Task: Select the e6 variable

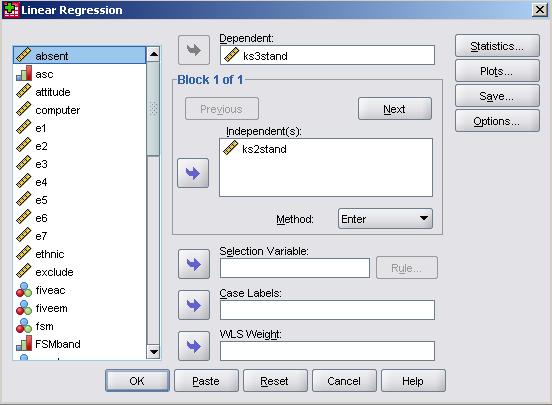Action: point(79,218)
